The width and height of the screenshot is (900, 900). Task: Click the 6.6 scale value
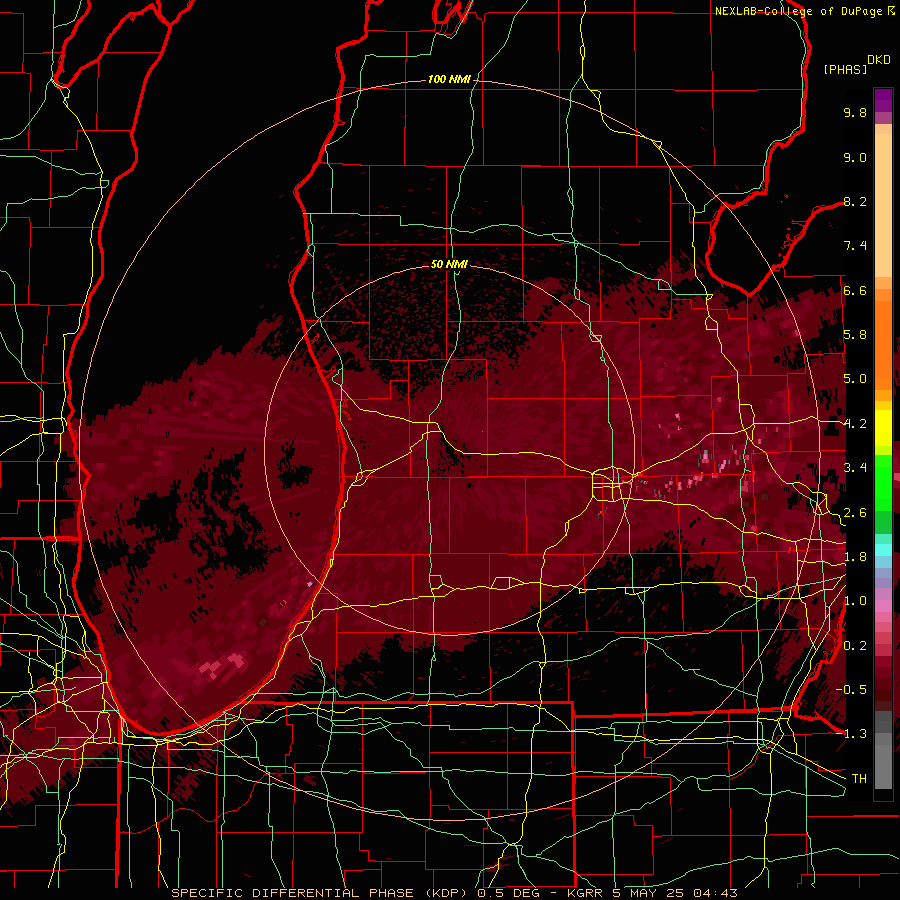[855, 290]
